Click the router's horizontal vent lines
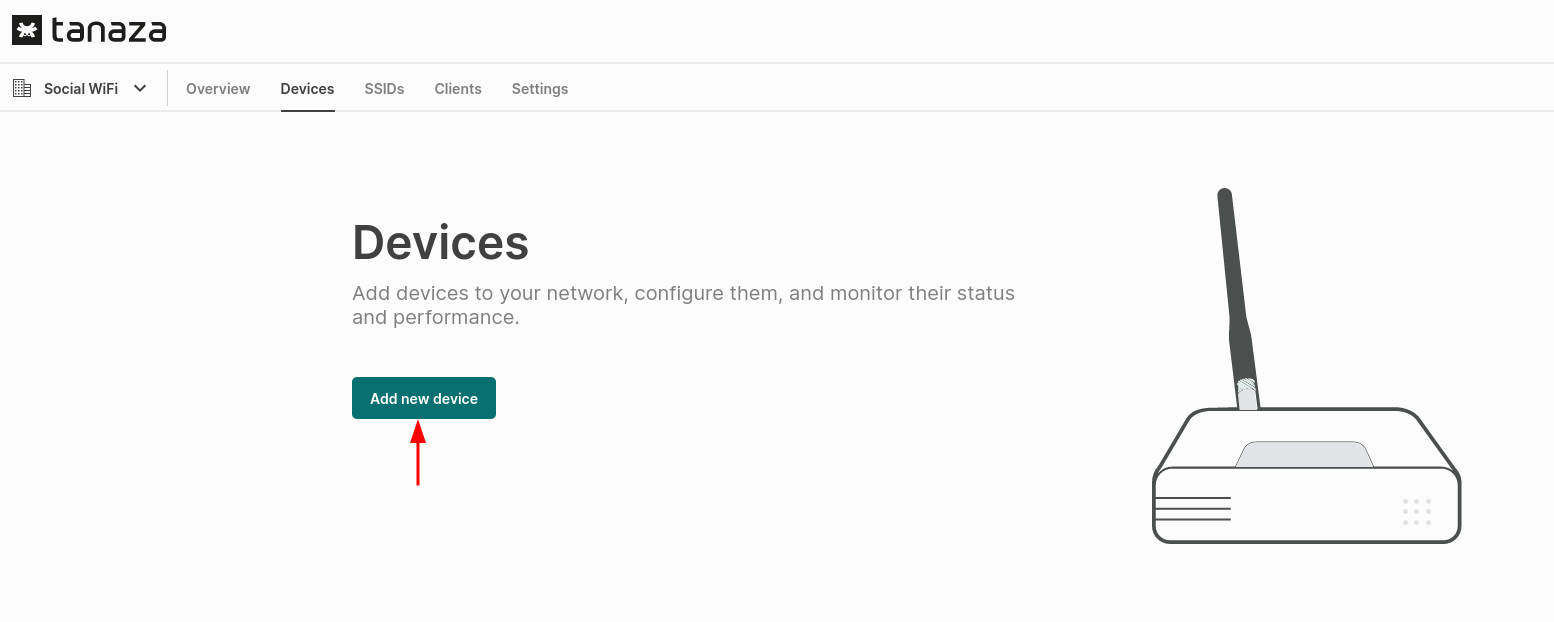 [x=1192, y=509]
